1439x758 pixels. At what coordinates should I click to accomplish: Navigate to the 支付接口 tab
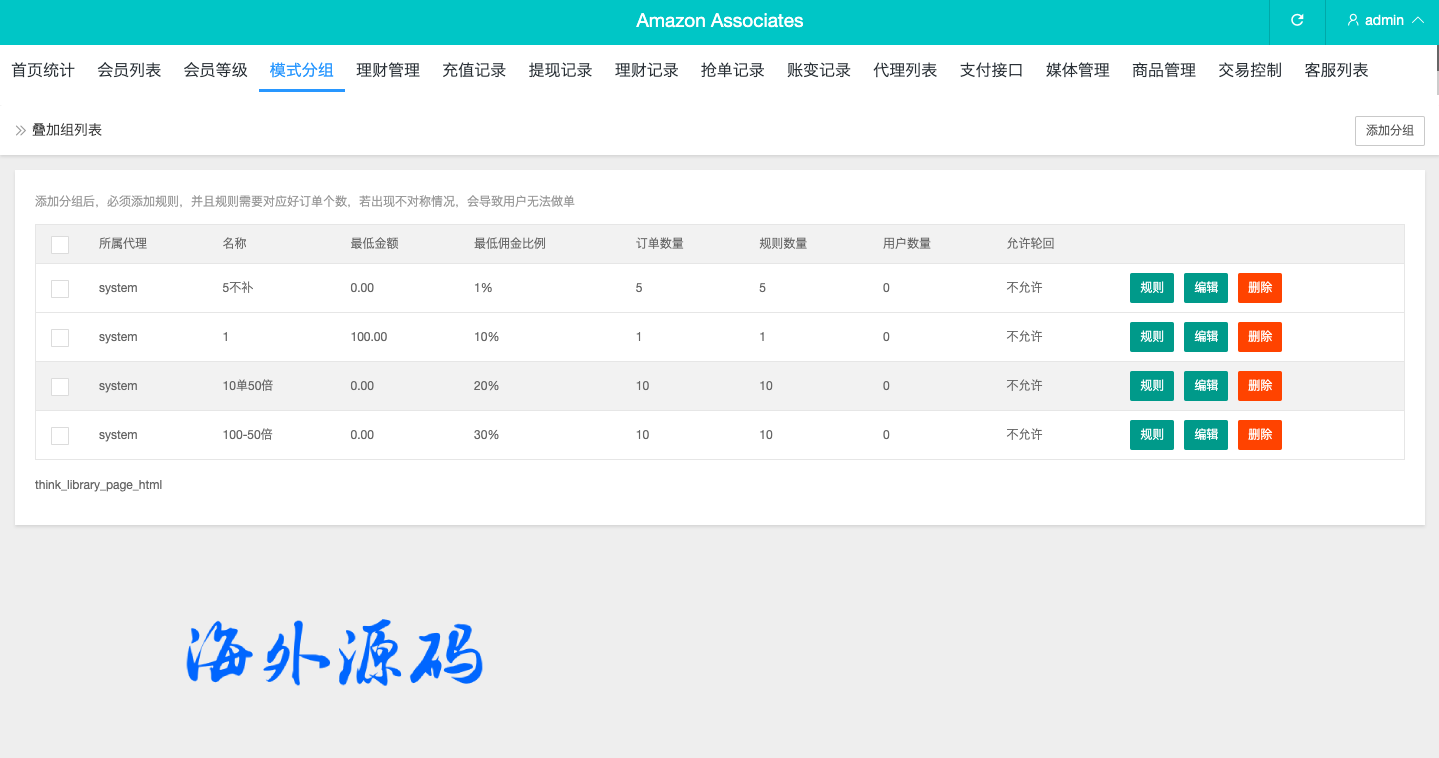tap(991, 70)
